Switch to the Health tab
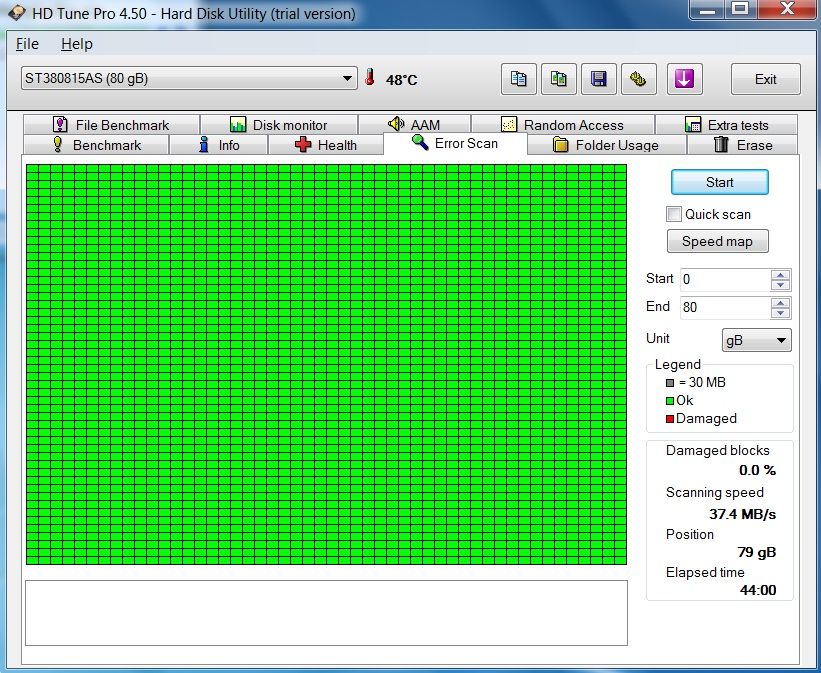821x673 pixels. coord(325,145)
